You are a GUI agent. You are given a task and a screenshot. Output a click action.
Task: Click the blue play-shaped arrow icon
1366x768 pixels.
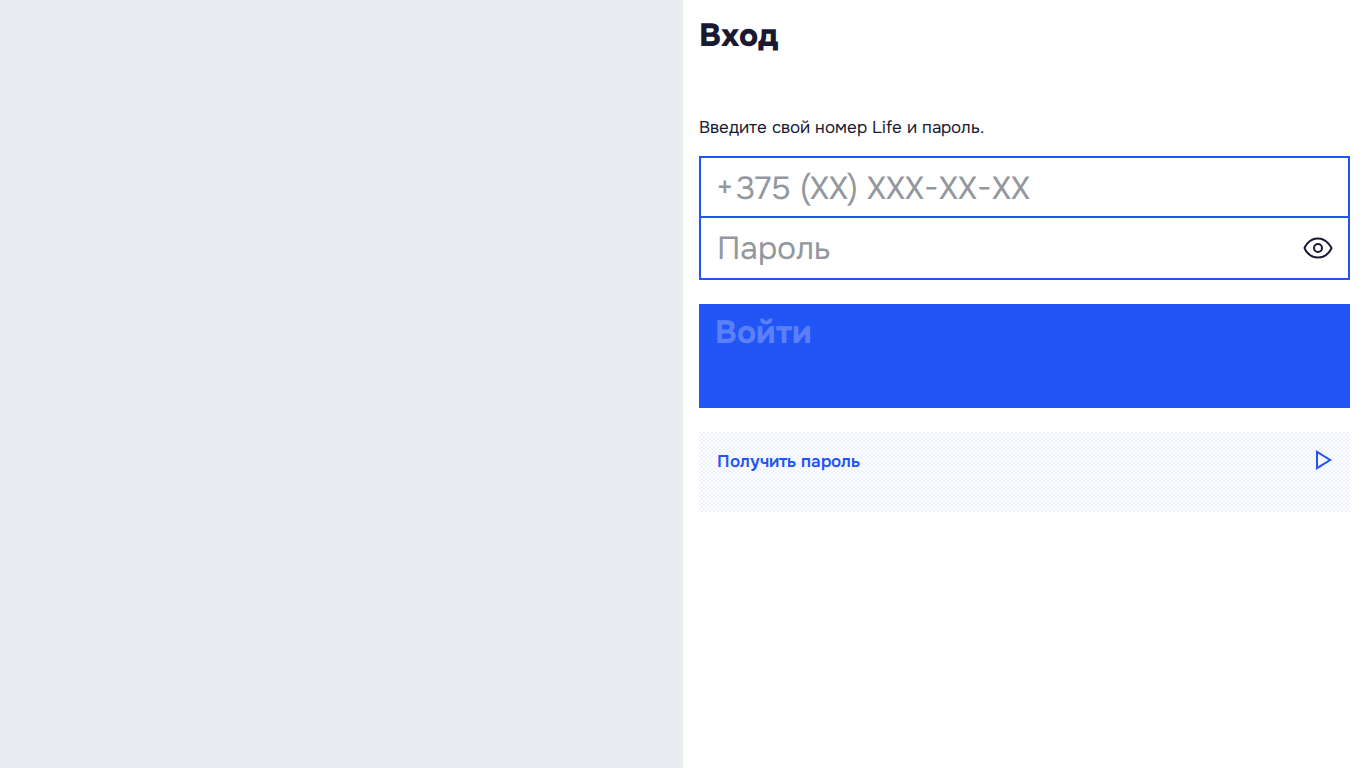pyautogui.click(x=1323, y=460)
